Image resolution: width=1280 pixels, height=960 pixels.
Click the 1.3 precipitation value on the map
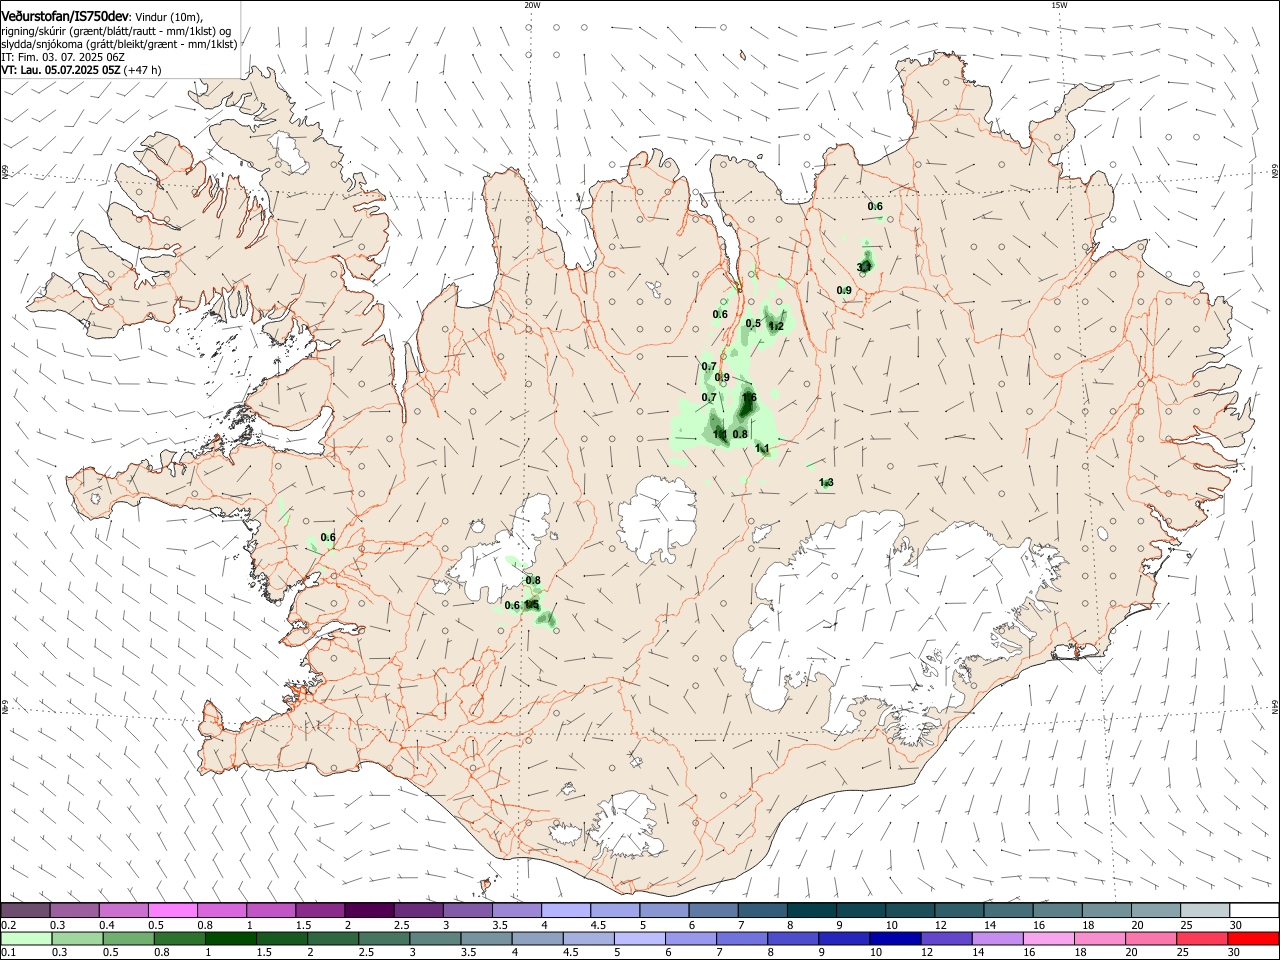(x=826, y=483)
